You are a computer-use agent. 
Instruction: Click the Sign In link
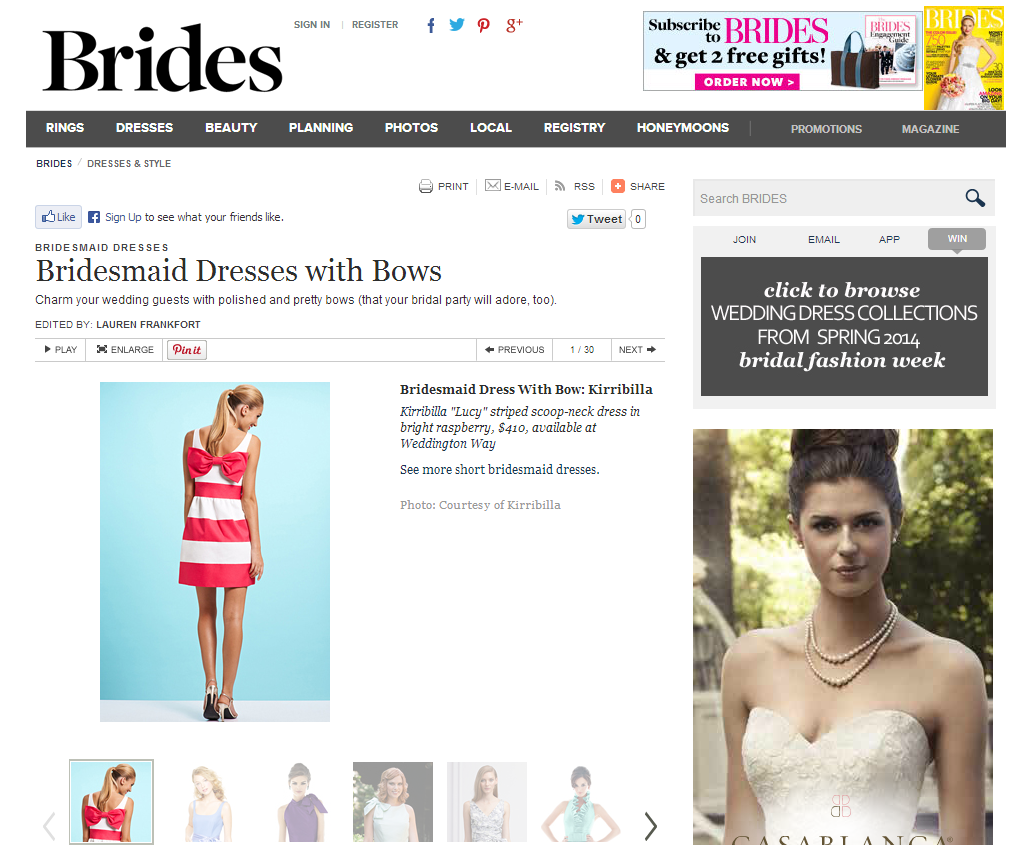312,25
